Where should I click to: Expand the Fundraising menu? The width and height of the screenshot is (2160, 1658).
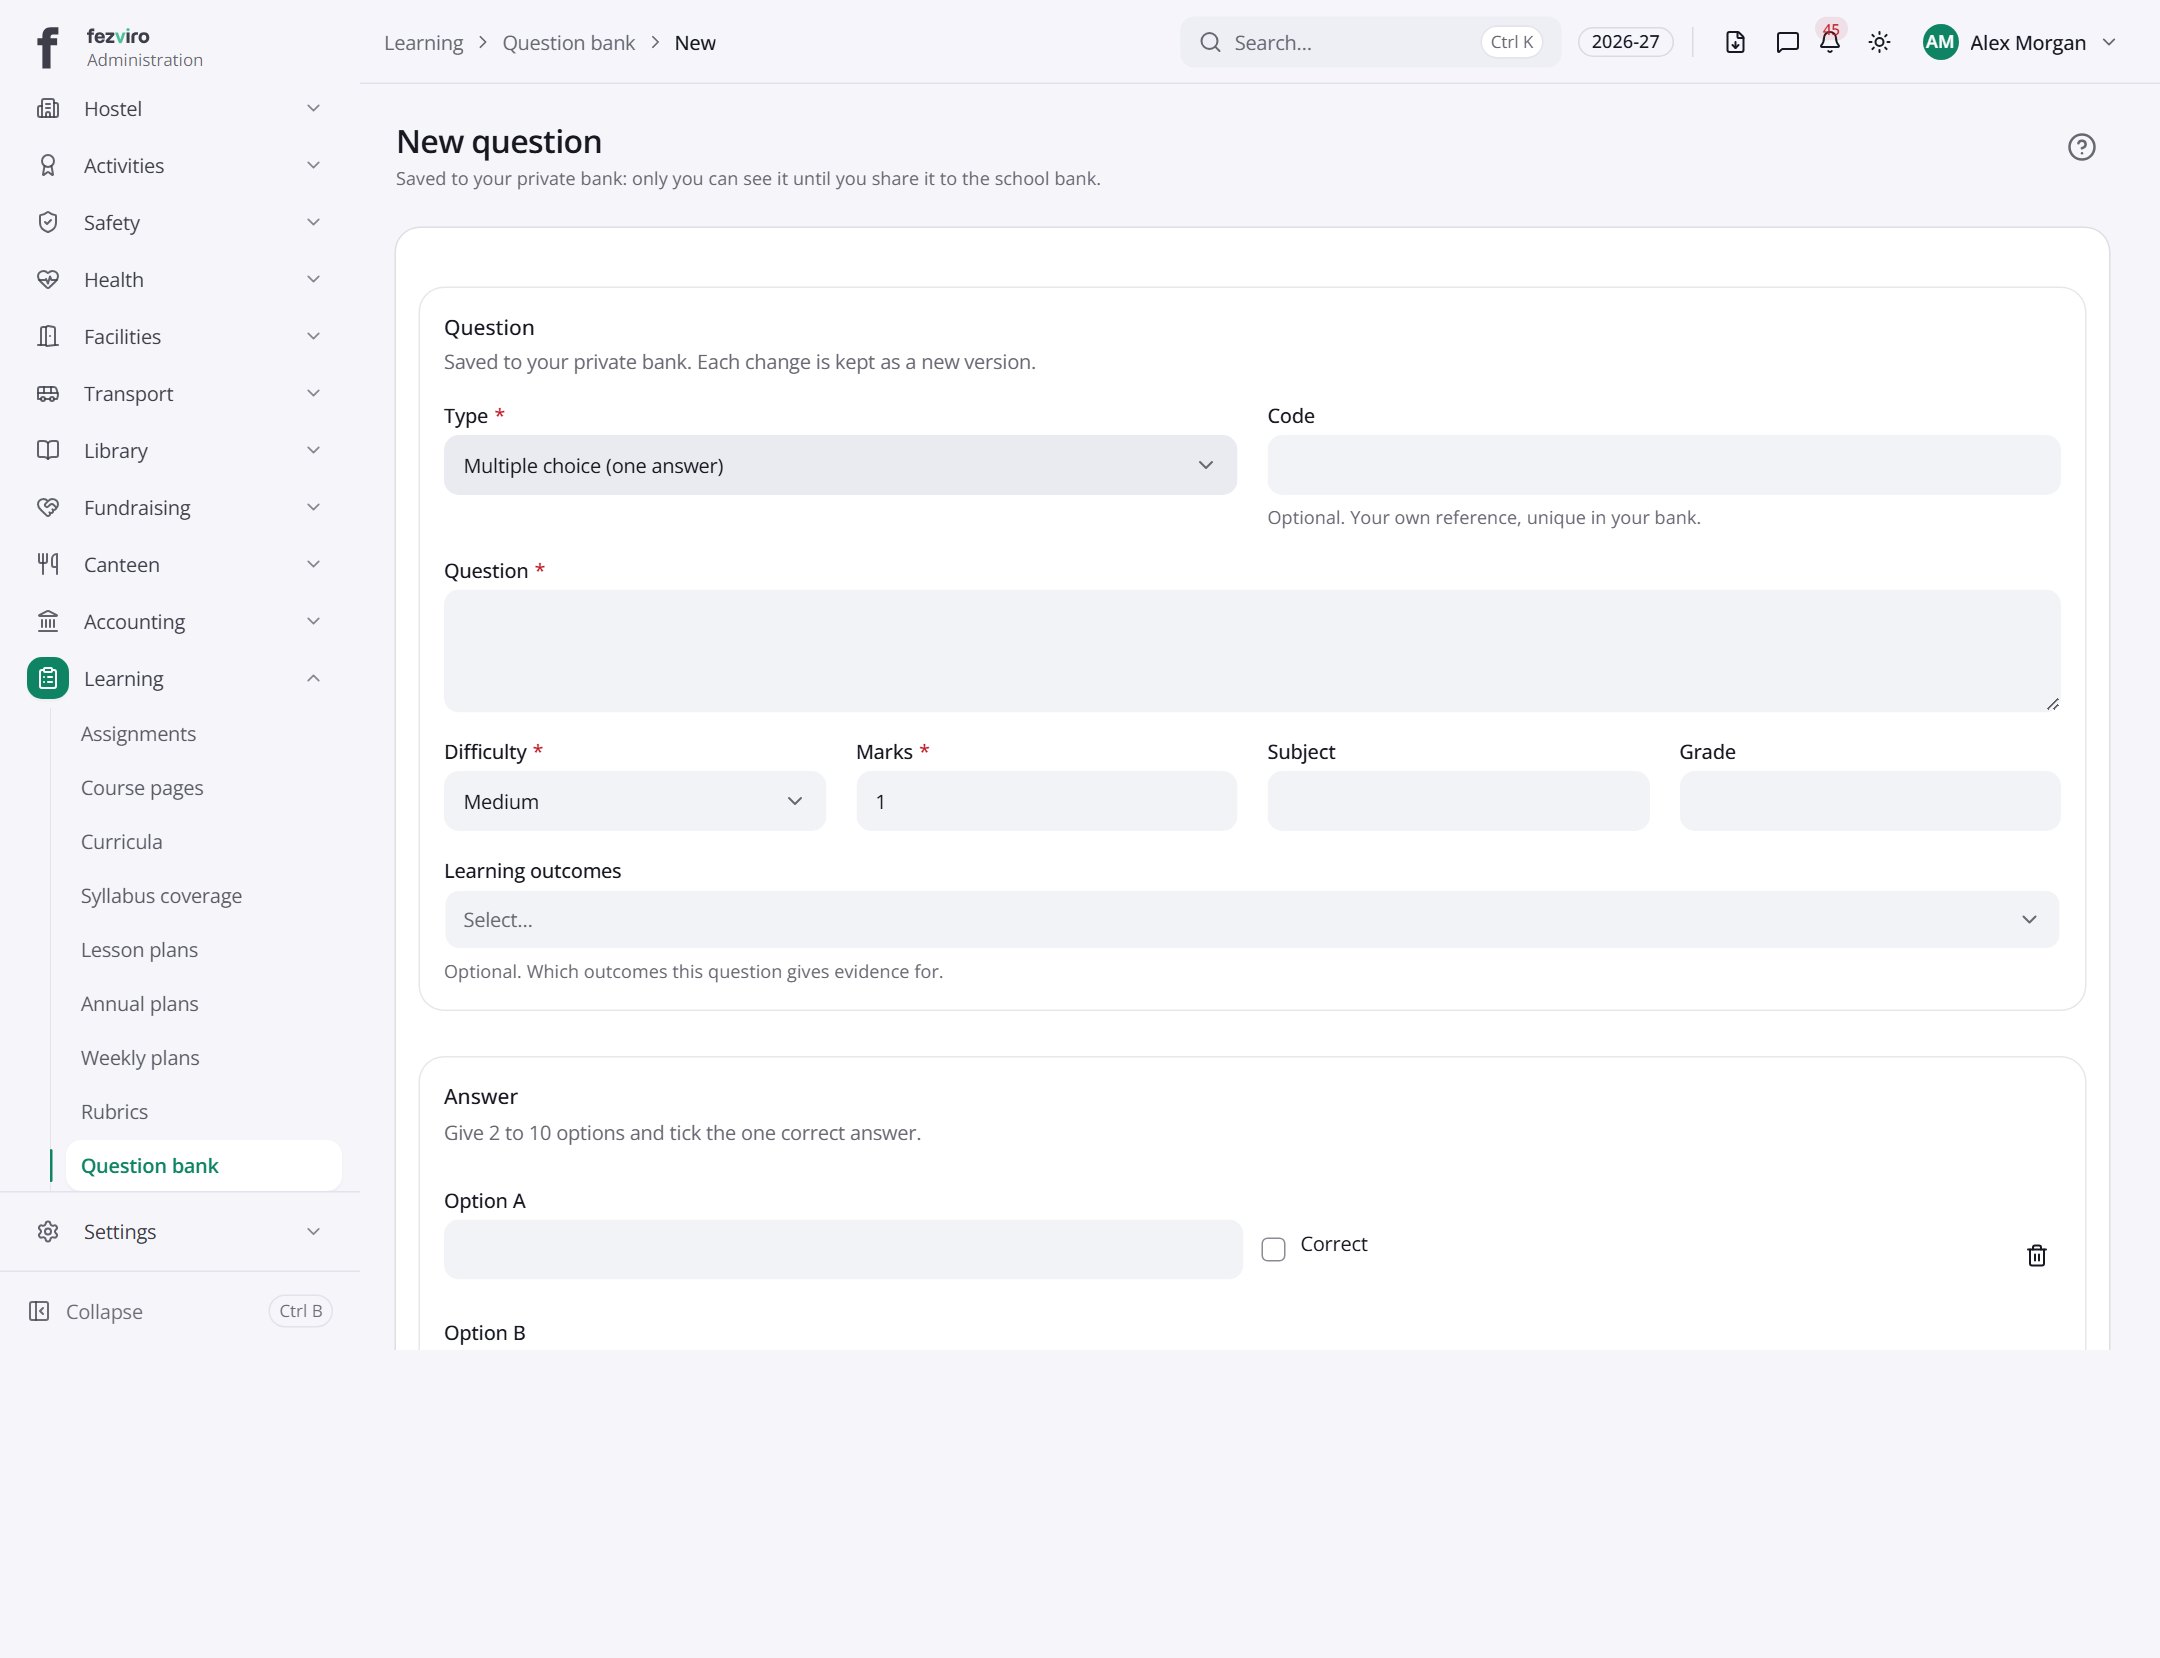(x=180, y=507)
